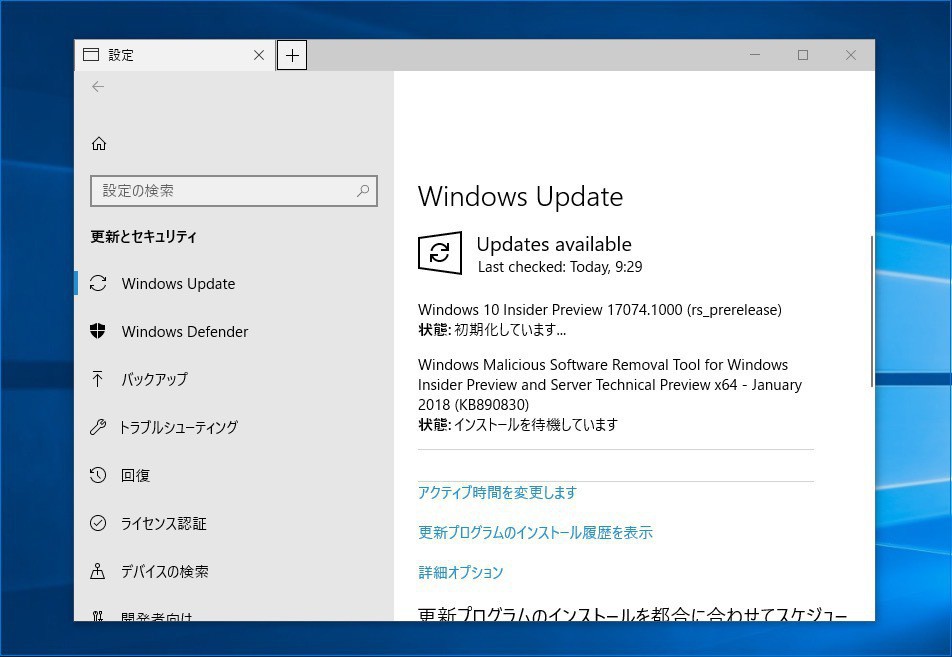Click the shield icon for Windows Defender
The width and height of the screenshot is (952, 657).
coord(98,331)
